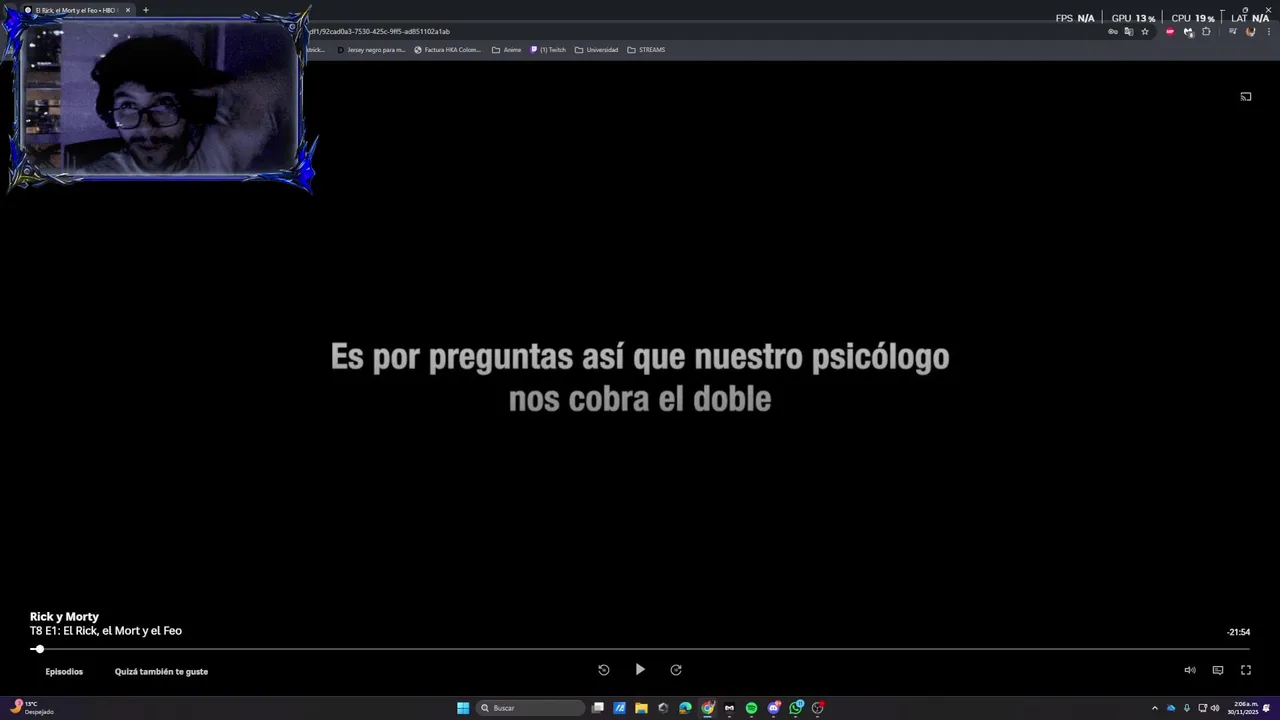Viewport: 1280px width, 720px height.
Task: Cast video to device icon
Action: coord(1246,97)
